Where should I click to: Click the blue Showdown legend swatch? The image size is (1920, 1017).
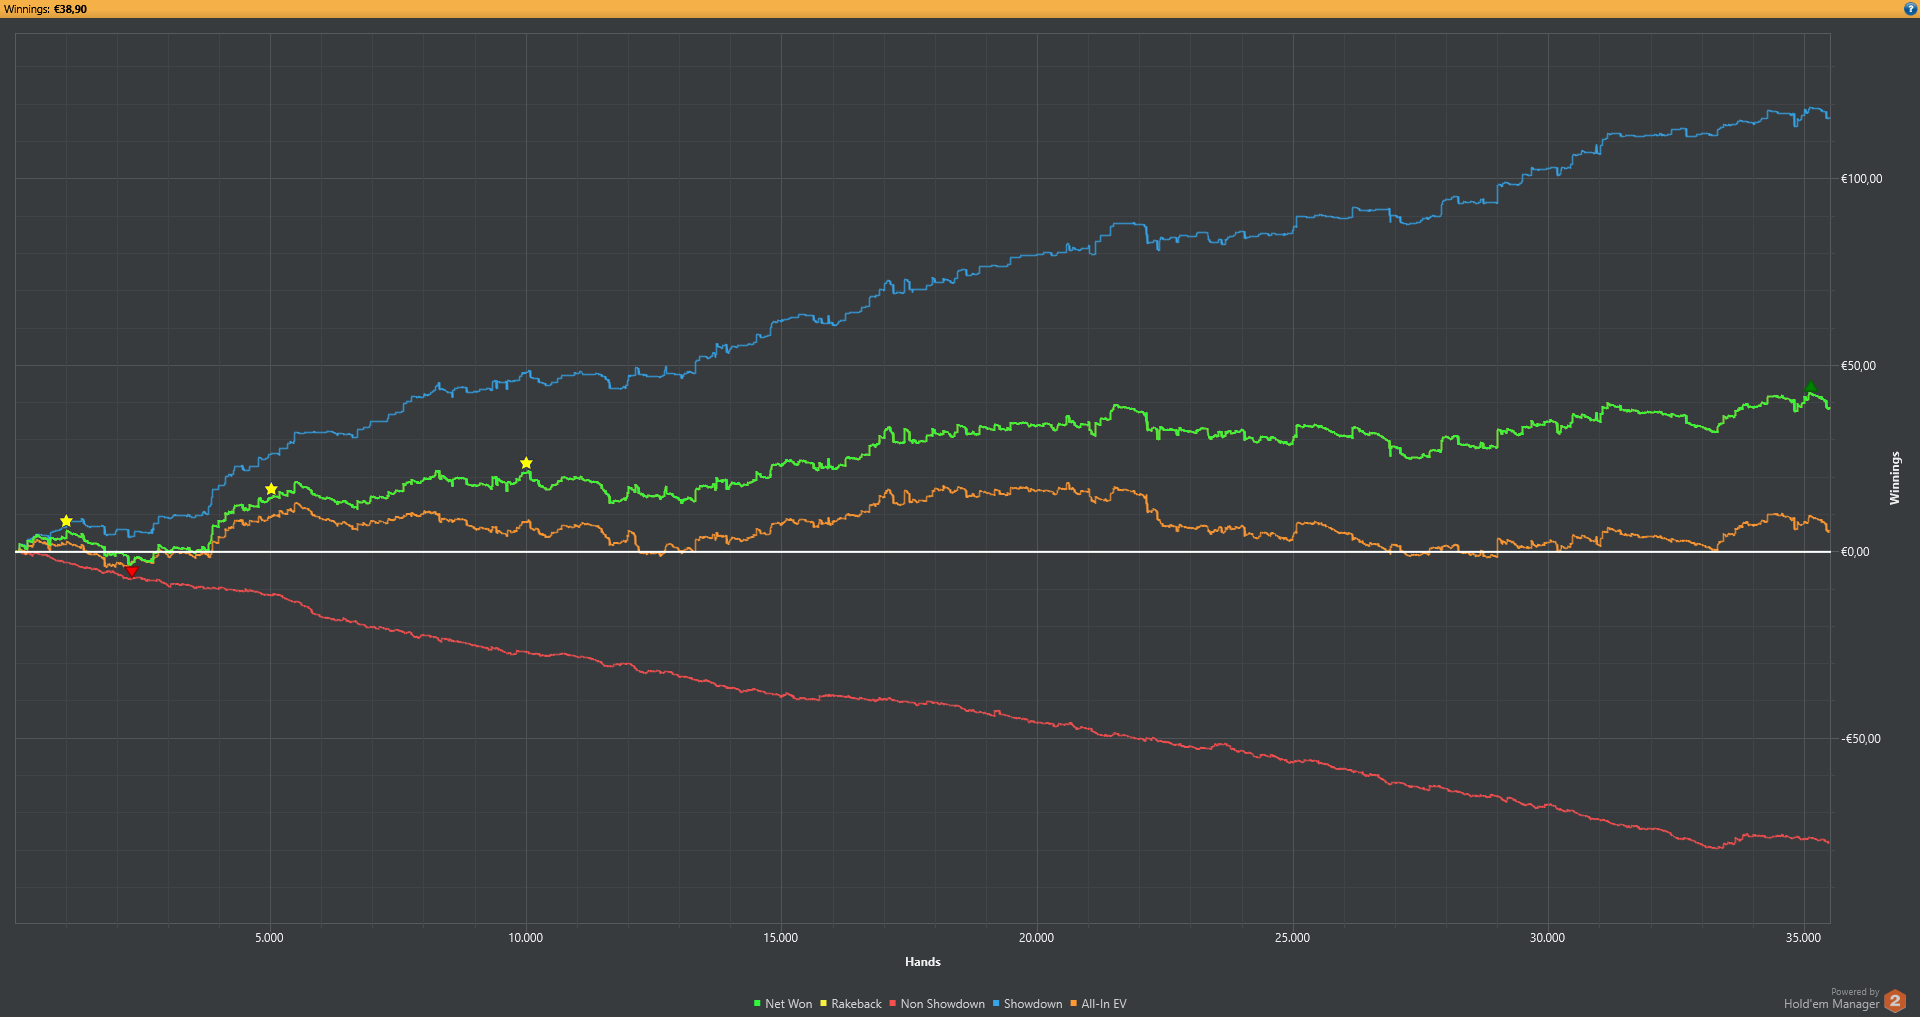click(996, 1004)
